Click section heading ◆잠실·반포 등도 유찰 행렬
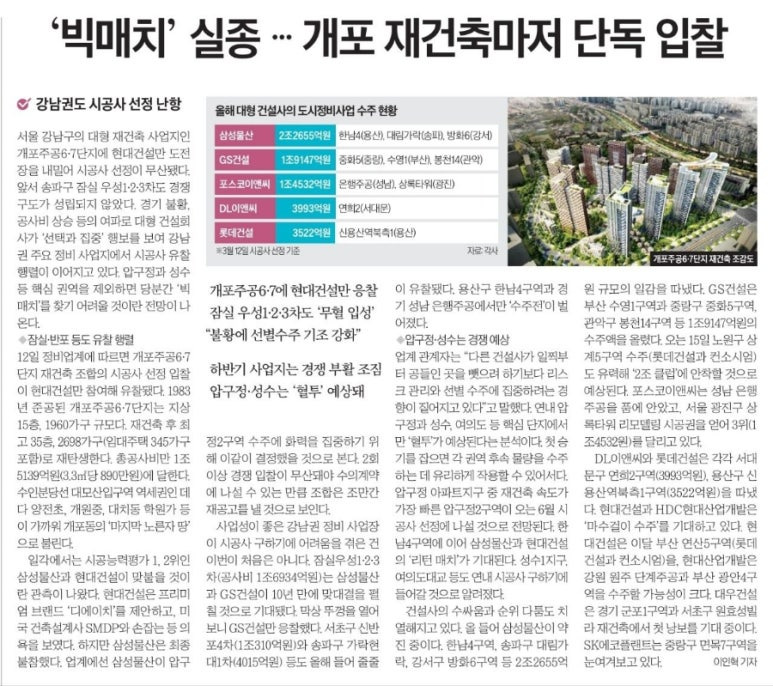 (x=75, y=340)
